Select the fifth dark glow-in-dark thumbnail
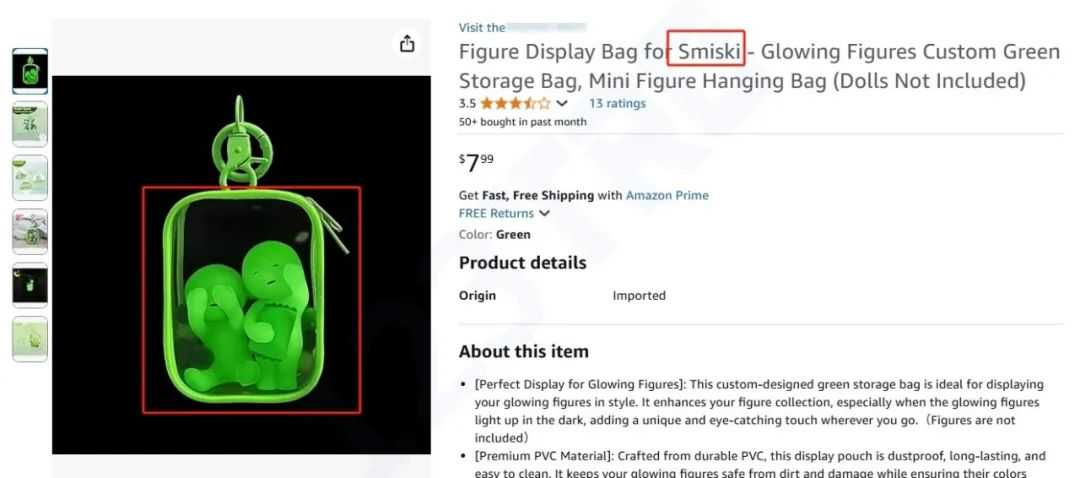The image size is (1080, 478). pos(30,285)
